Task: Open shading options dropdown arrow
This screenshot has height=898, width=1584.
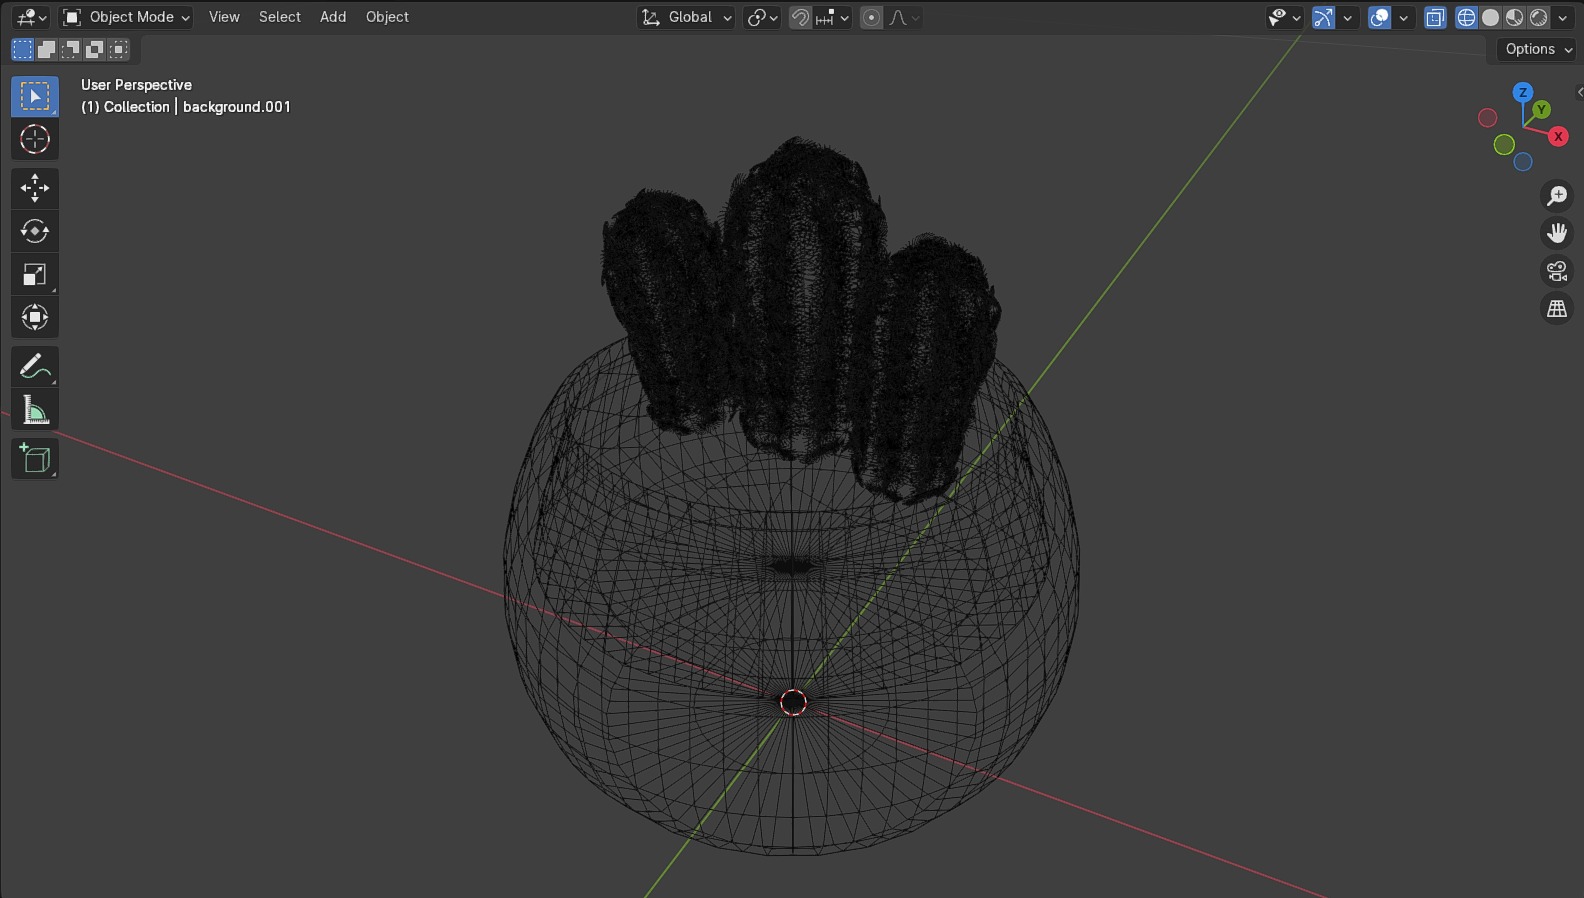Action: pos(1563,17)
